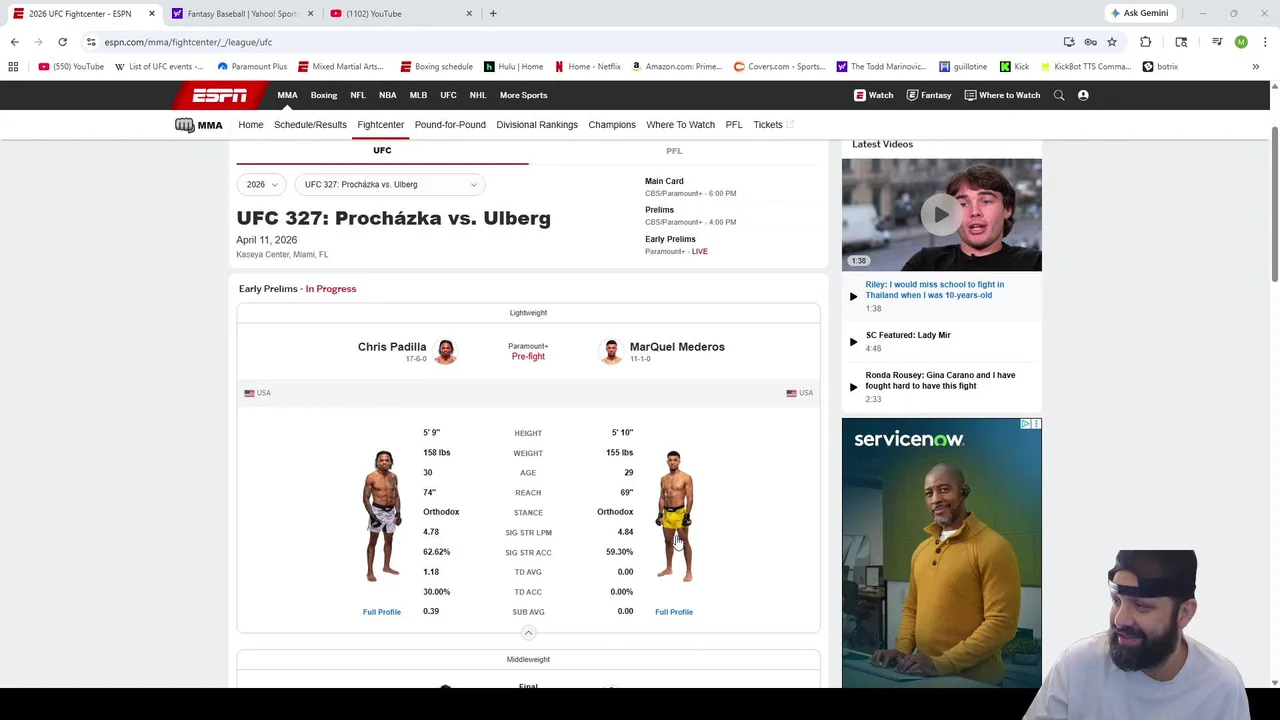Viewport: 1280px width, 720px height.
Task: Select NFL in the ESPN top navigation
Action: [x=358, y=95]
